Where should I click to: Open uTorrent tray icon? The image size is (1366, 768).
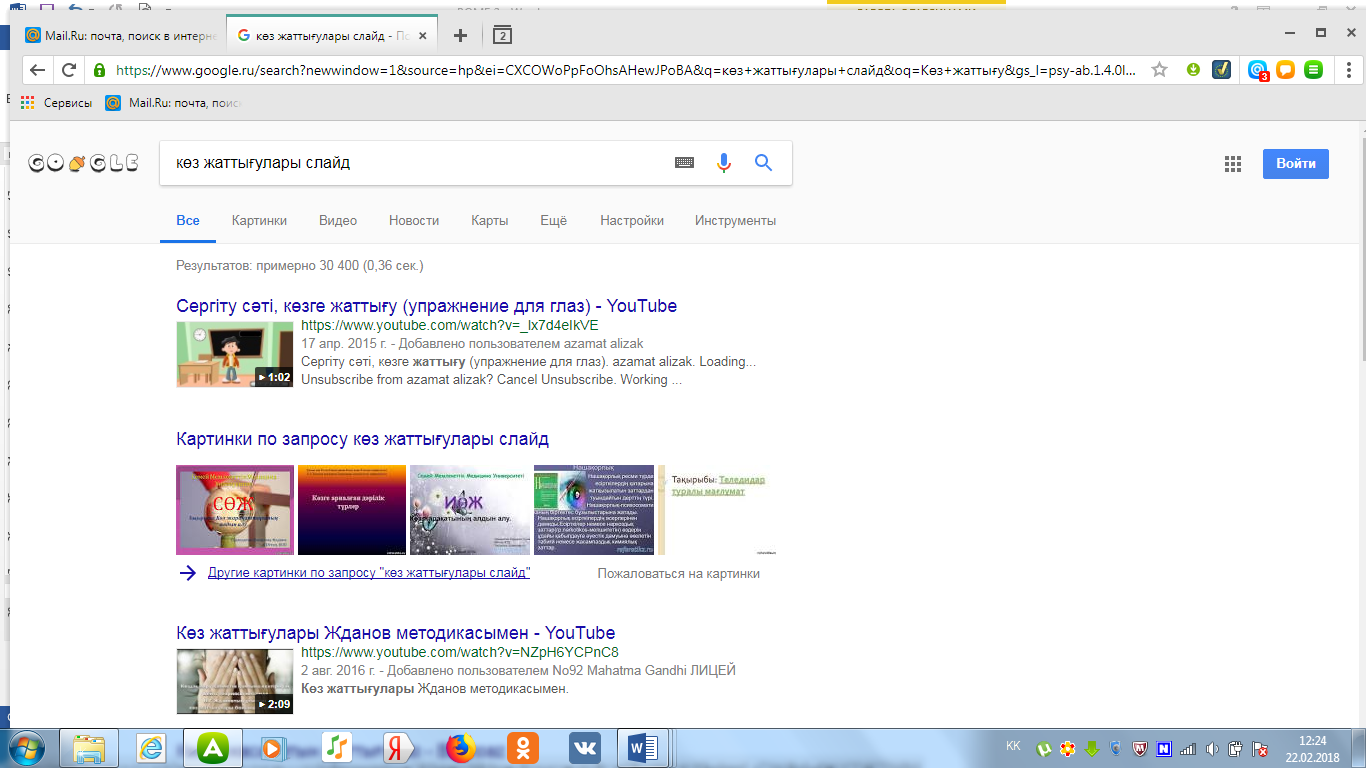(1045, 748)
